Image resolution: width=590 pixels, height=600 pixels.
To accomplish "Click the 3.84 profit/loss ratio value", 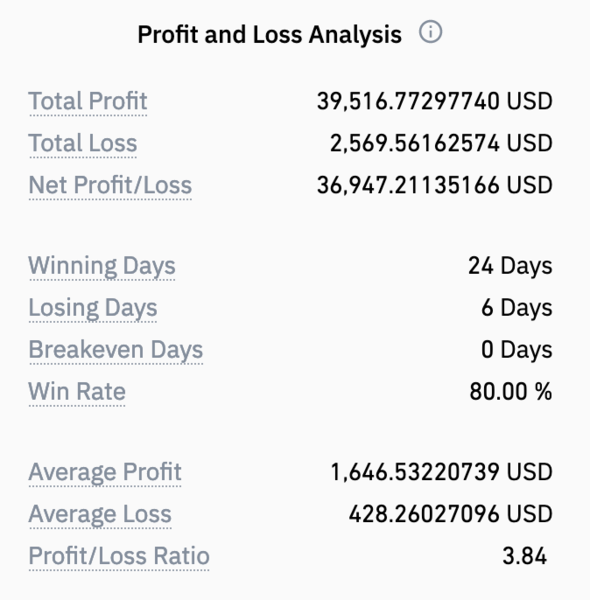I will [x=525, y=556].
